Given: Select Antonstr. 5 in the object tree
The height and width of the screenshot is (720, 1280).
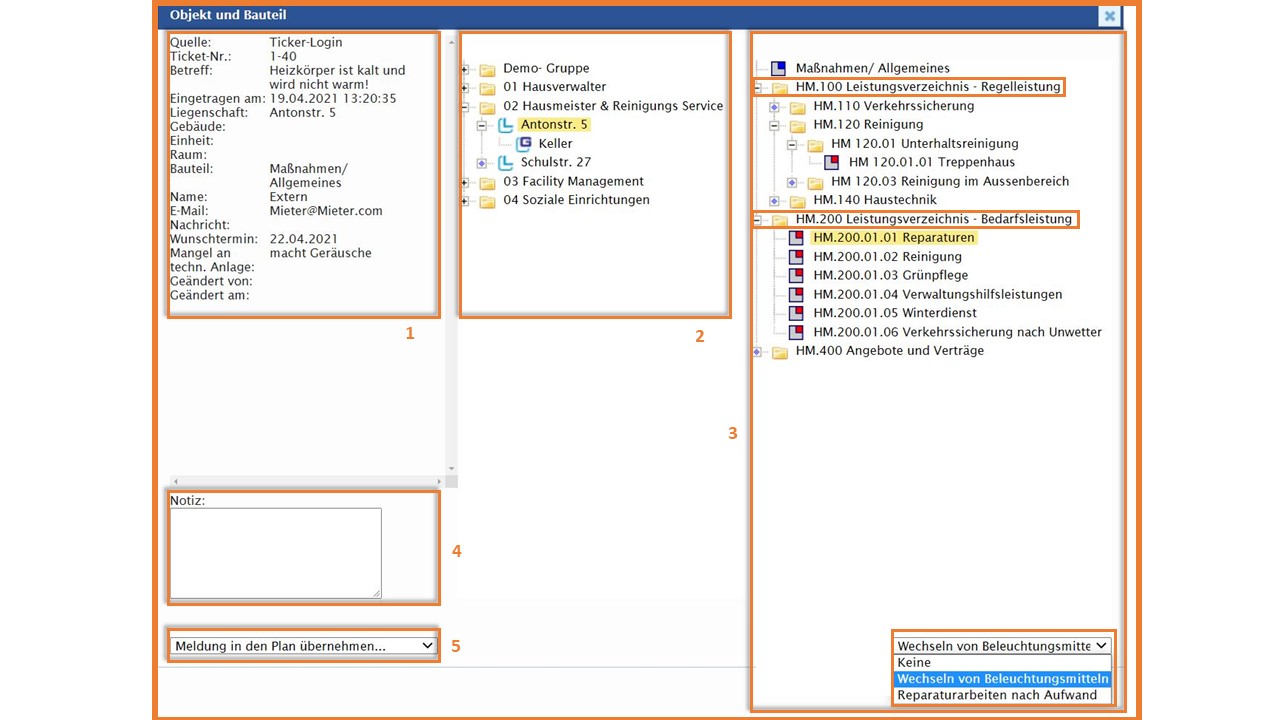Looking at the screenshot, I should [x=554, y=125].
